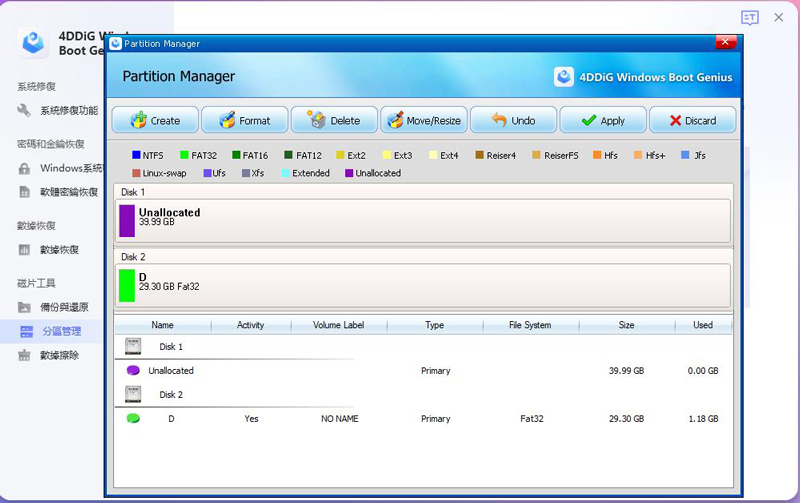Click the feedback icon in top-right corner
This screenshot has height=503, width=800.
pyautogui.click(x=749, y=18)
